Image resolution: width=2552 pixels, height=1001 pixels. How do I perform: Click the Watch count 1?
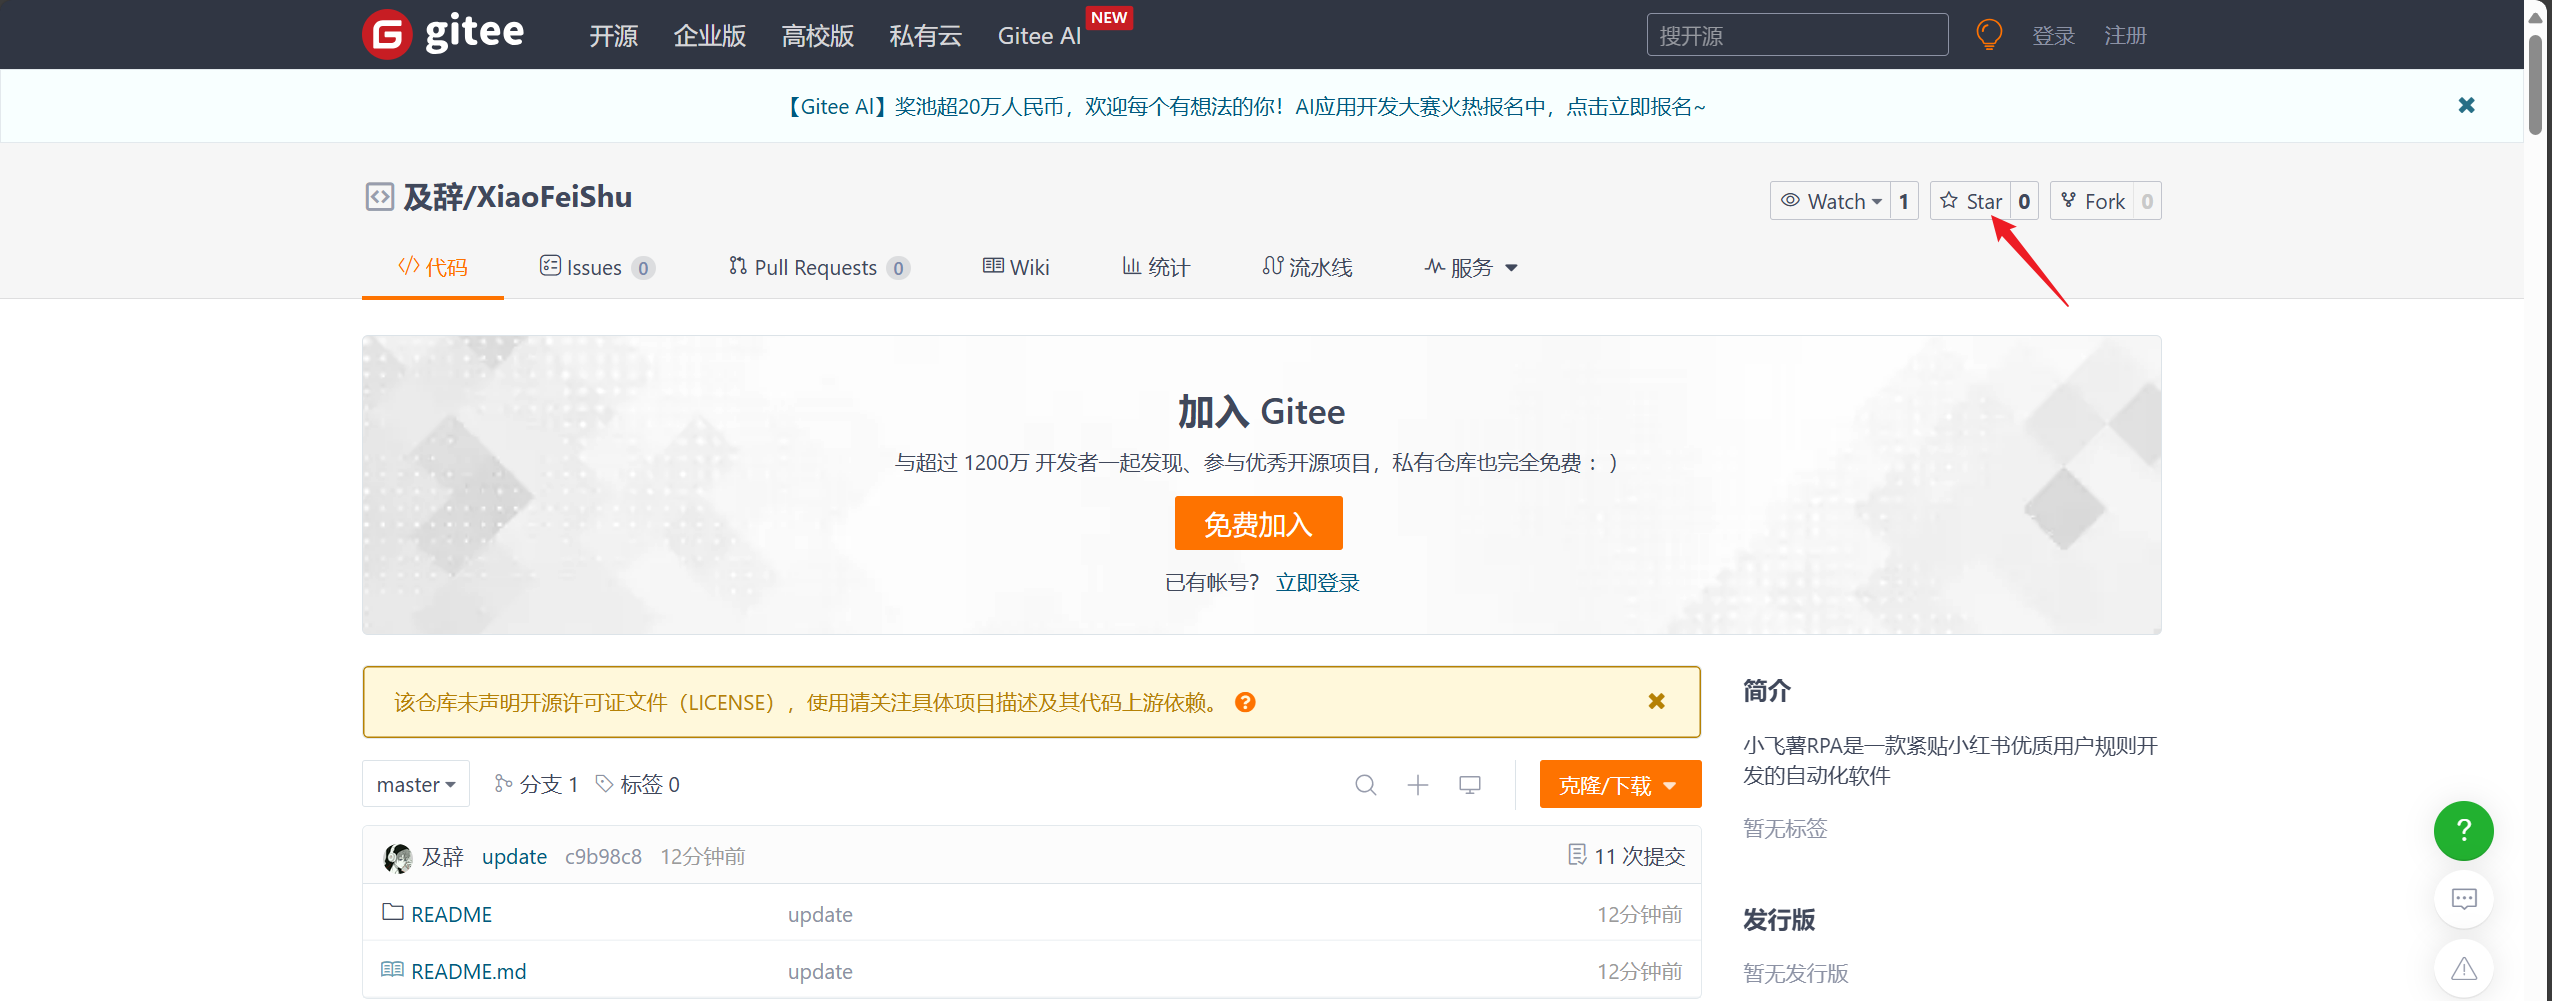[1904, 201]
